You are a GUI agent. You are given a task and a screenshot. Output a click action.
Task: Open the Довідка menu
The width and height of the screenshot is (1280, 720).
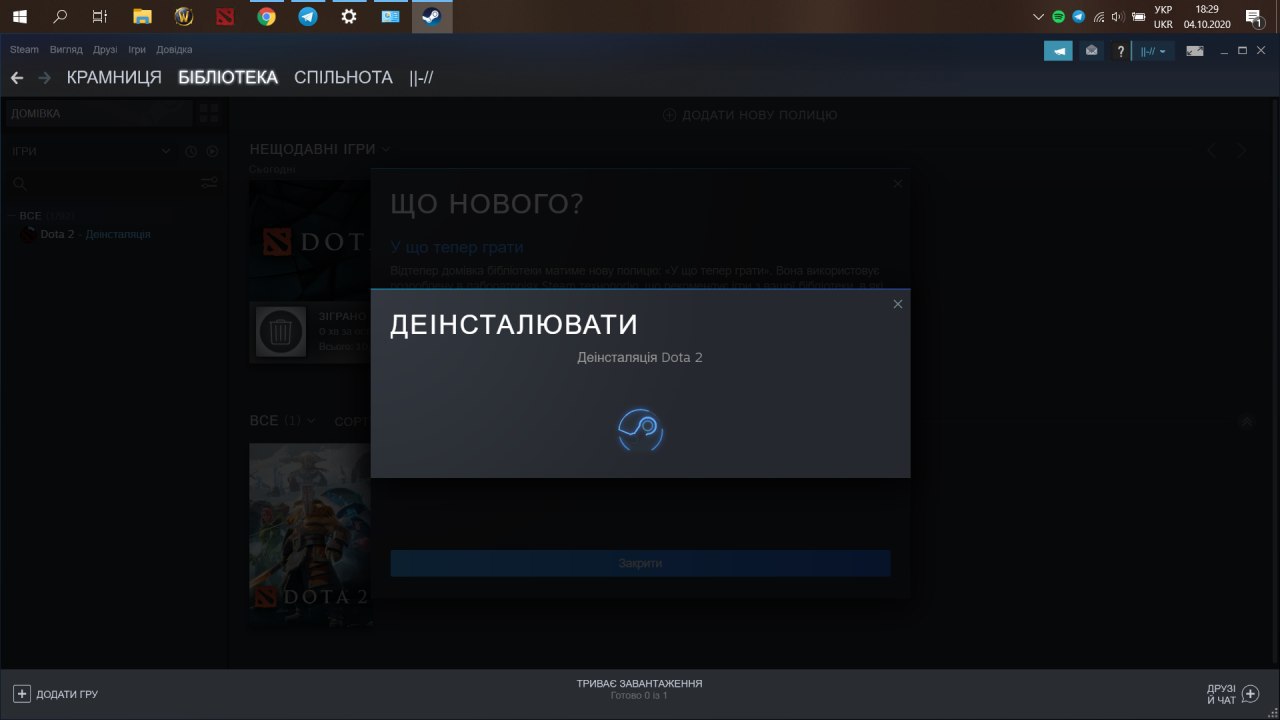pyautogui.click(x=174, y=50)
